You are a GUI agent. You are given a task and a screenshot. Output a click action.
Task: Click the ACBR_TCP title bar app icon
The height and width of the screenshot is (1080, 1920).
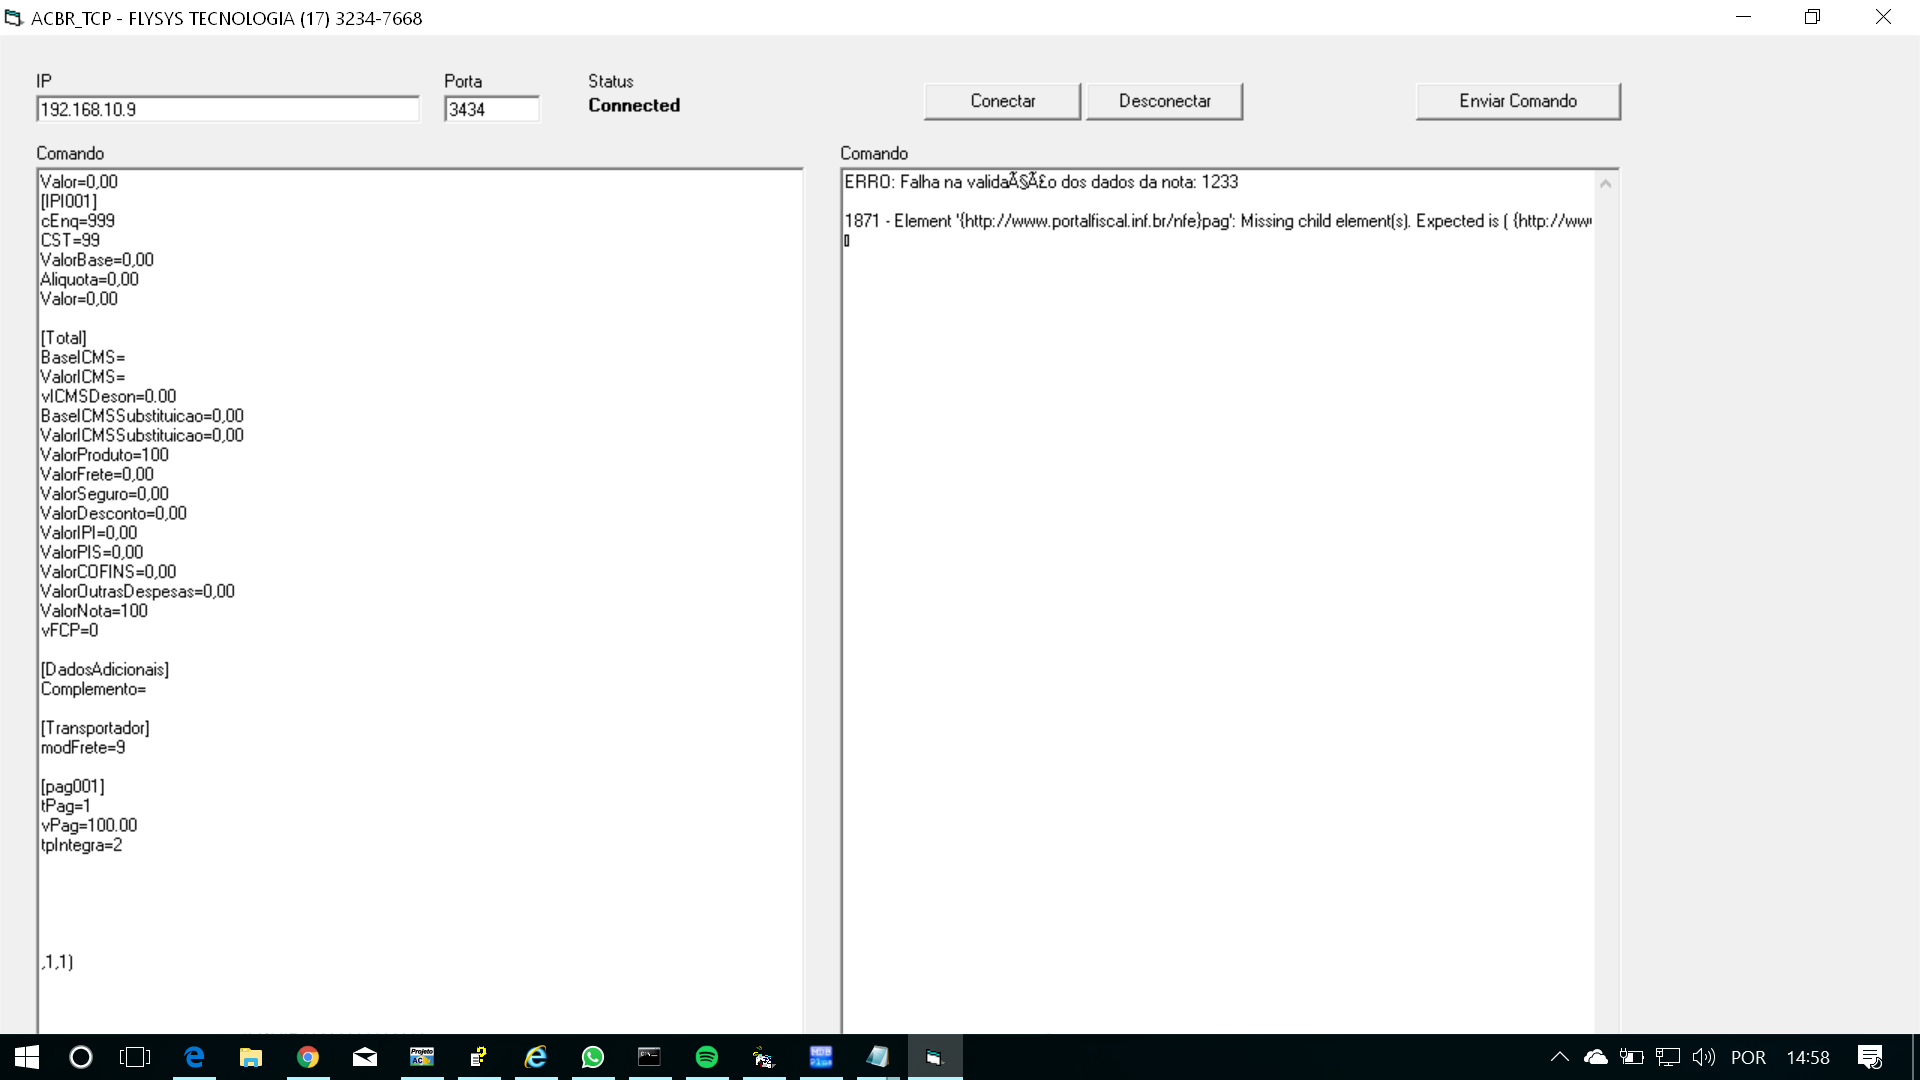(13, 18)
